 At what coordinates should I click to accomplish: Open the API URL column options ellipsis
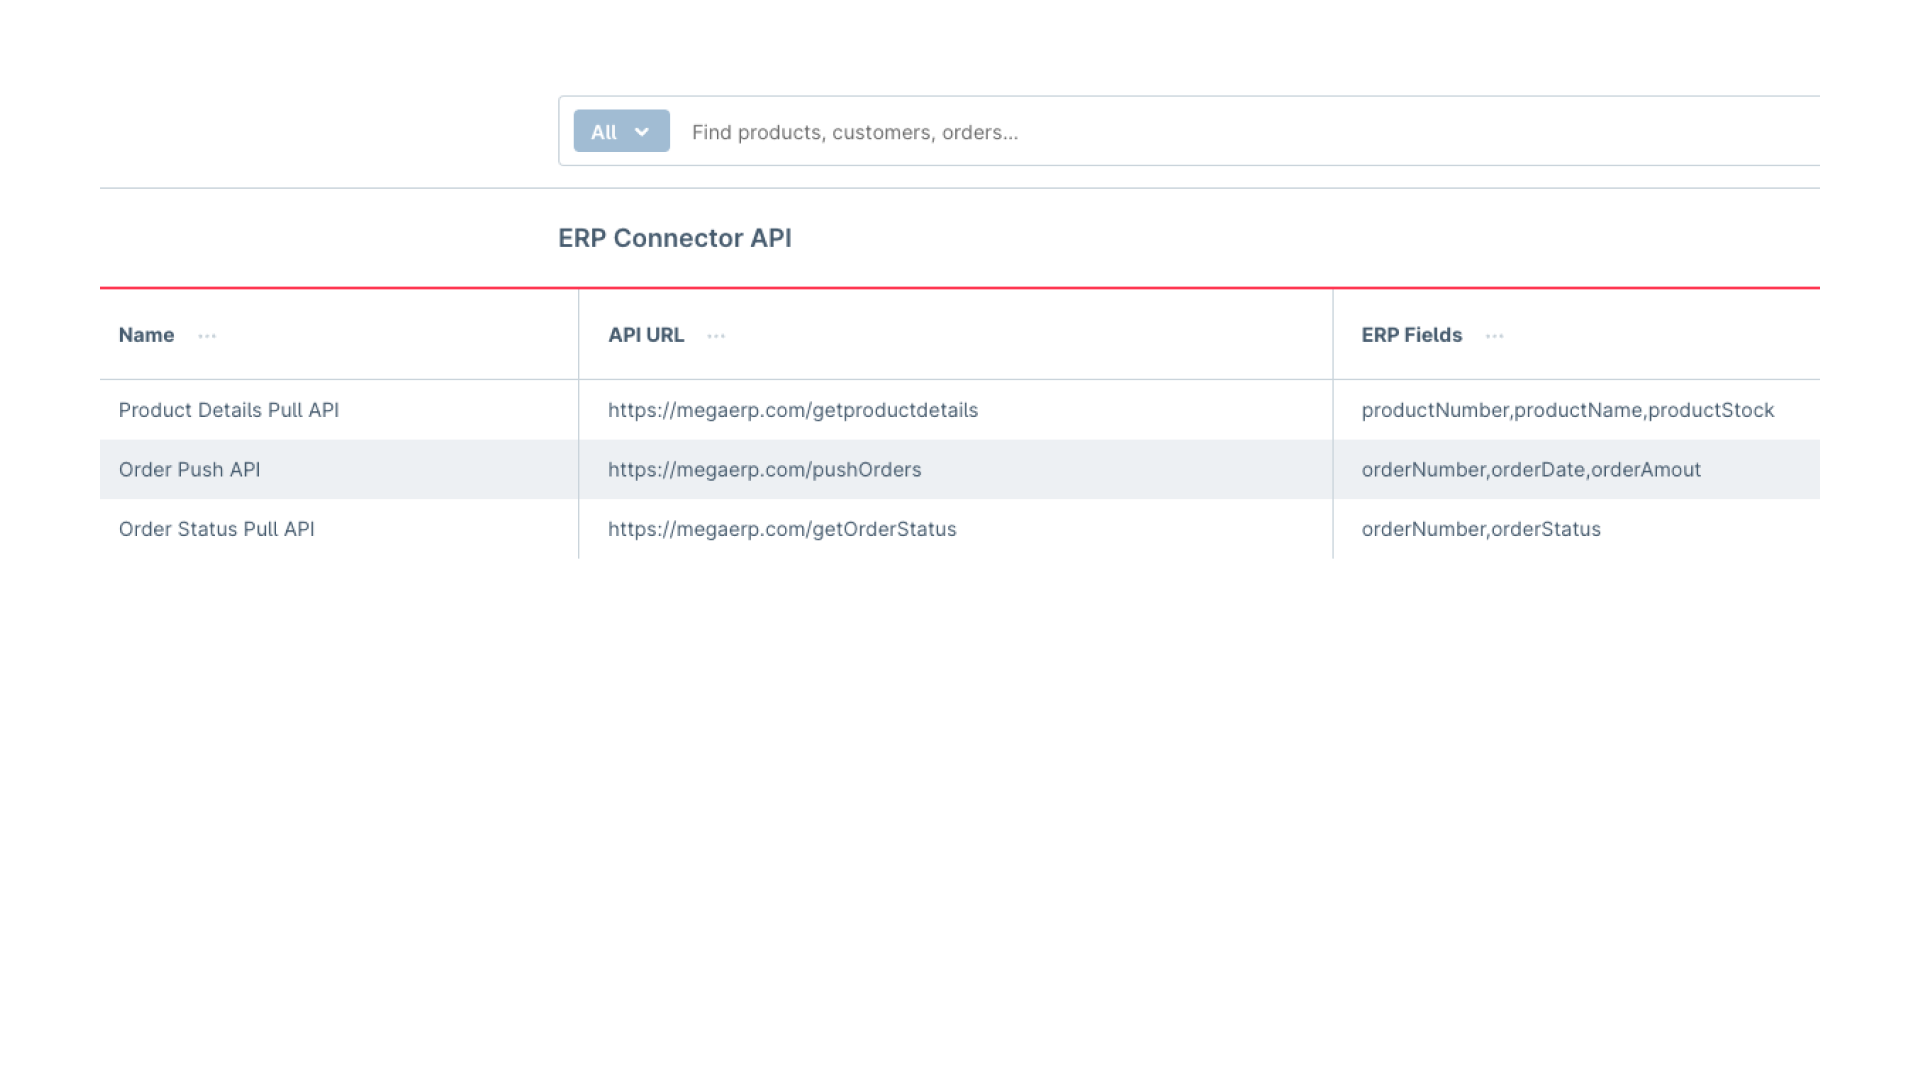716,336
